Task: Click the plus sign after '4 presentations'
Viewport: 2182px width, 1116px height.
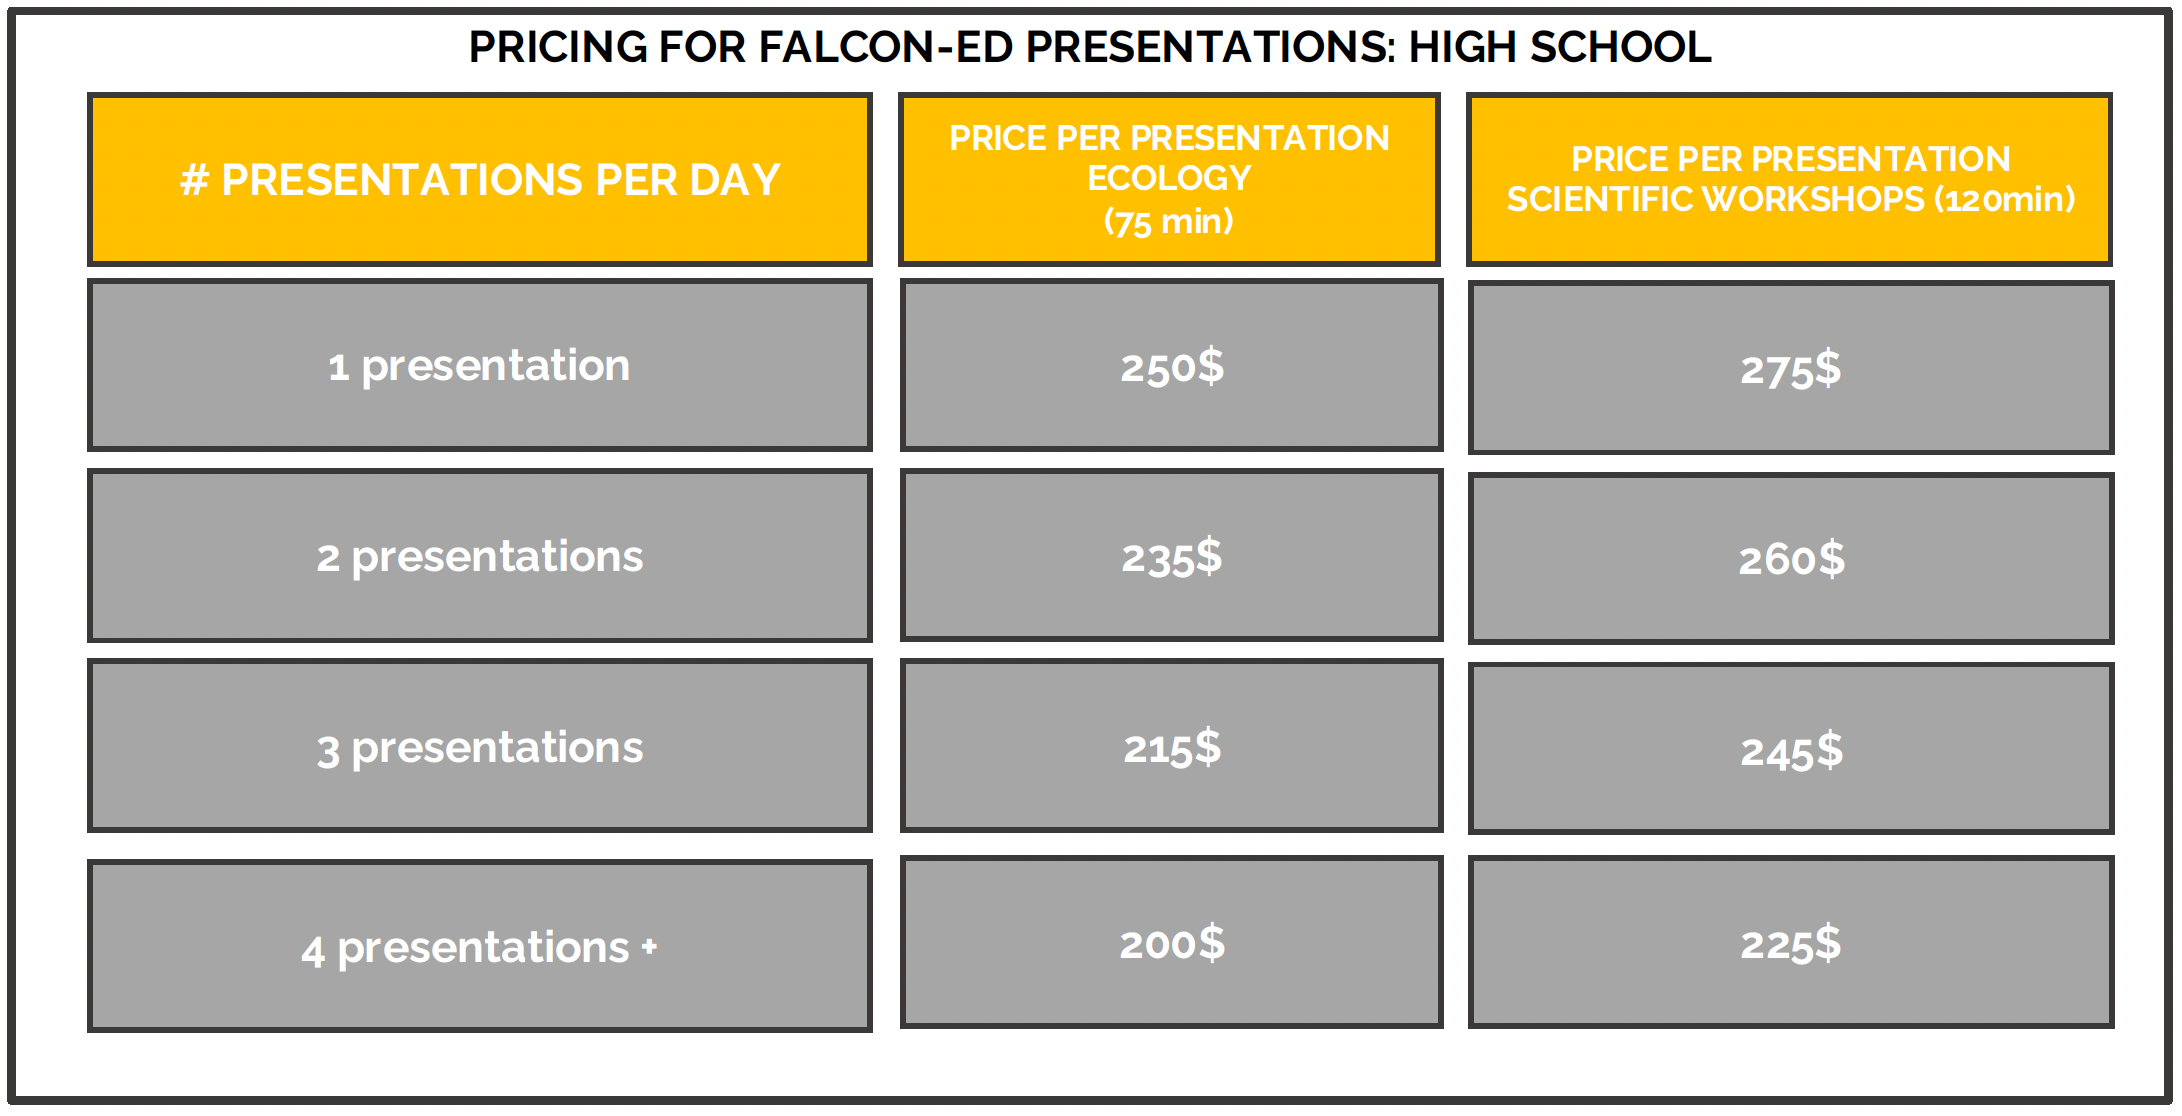Action: [x=649, y=946]
